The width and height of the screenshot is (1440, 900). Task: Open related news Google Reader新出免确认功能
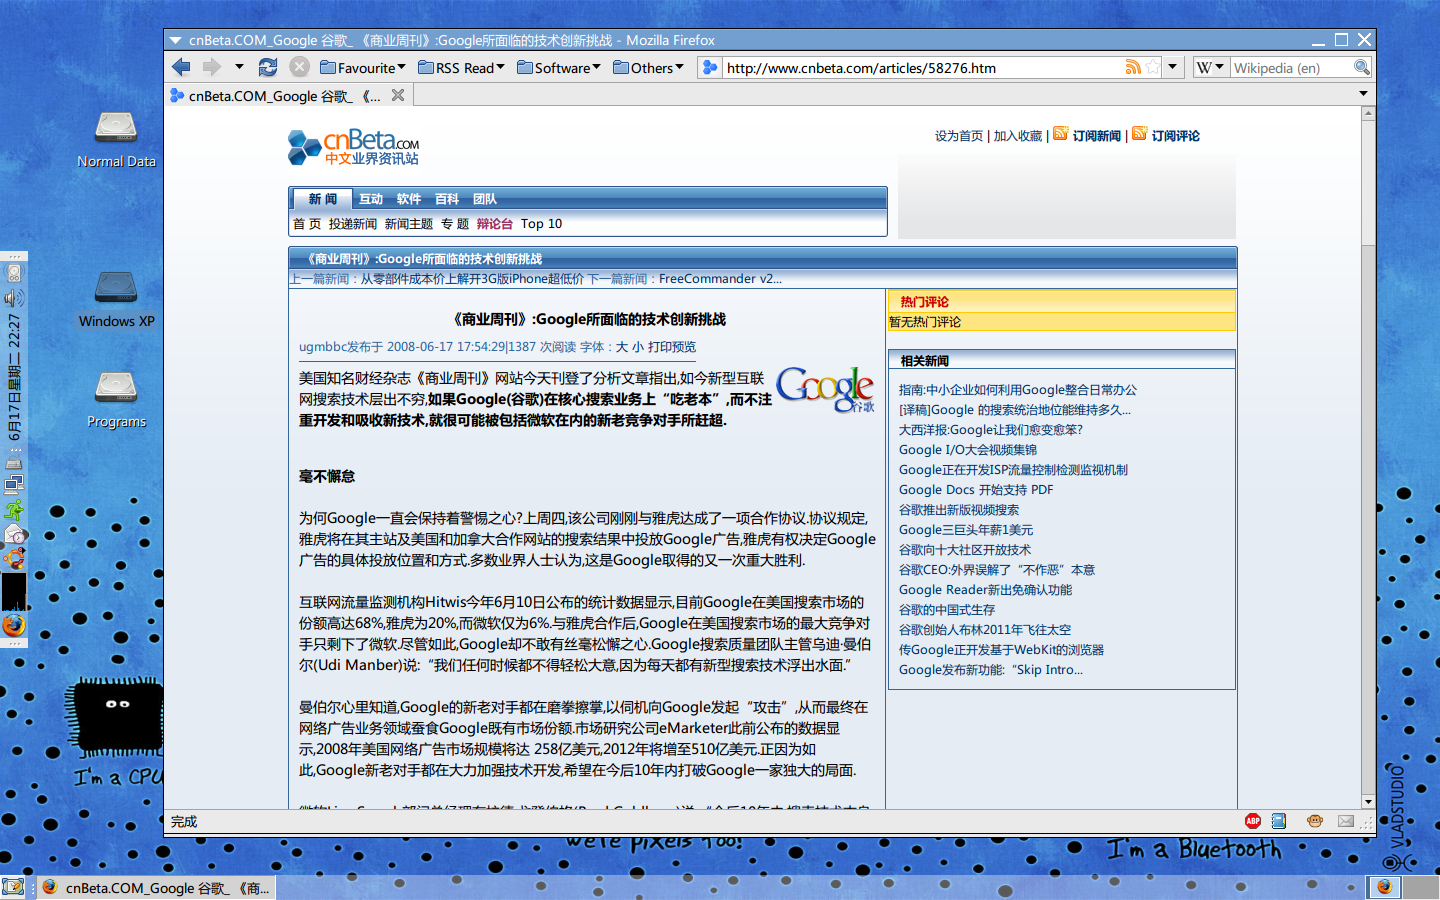pos(985,590)
